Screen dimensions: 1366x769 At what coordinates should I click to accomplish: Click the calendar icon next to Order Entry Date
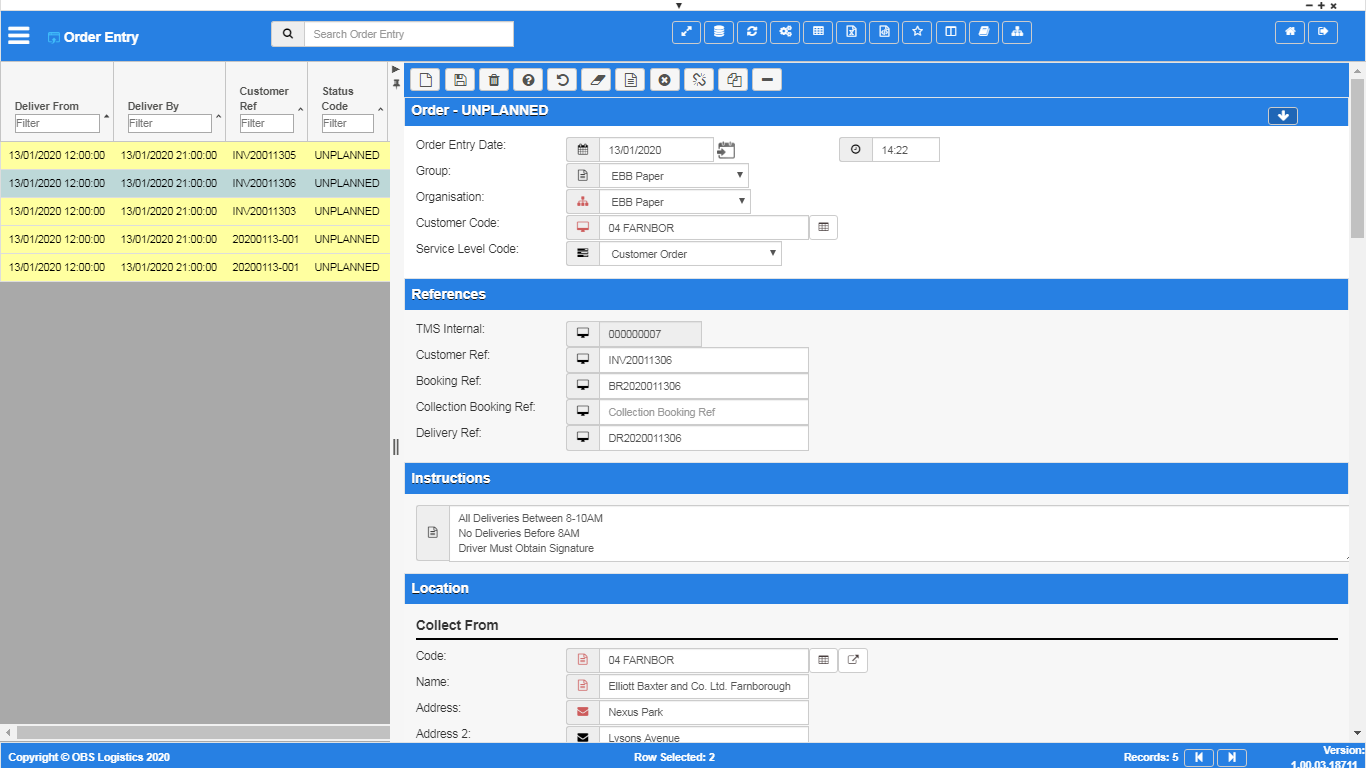(726, 150)
